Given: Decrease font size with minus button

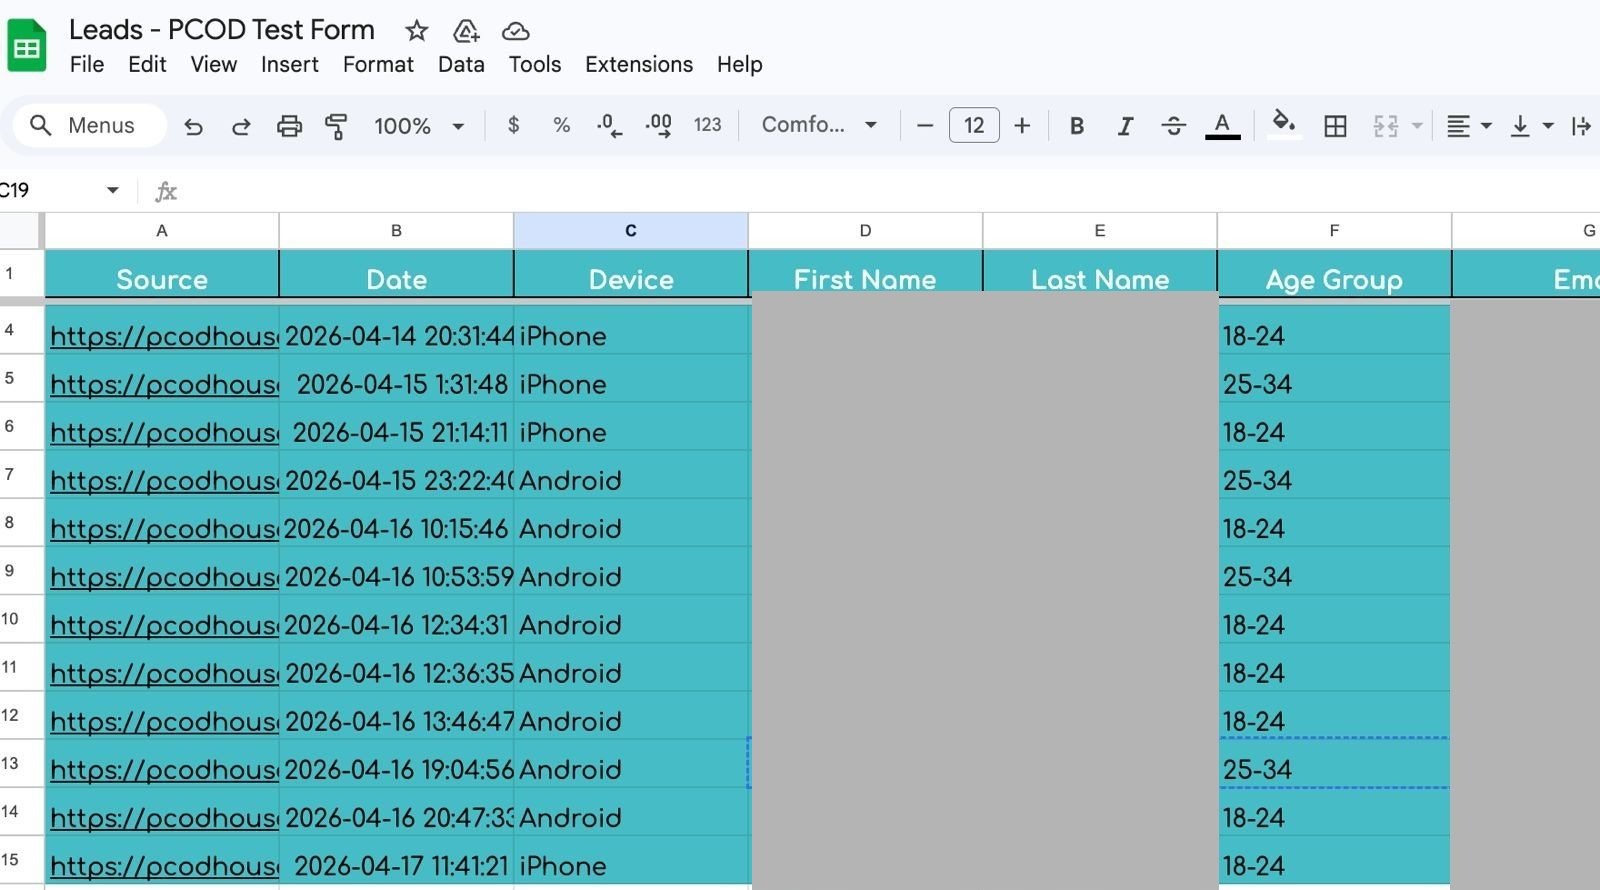Looking at the screenshot, I should [925, 126].
